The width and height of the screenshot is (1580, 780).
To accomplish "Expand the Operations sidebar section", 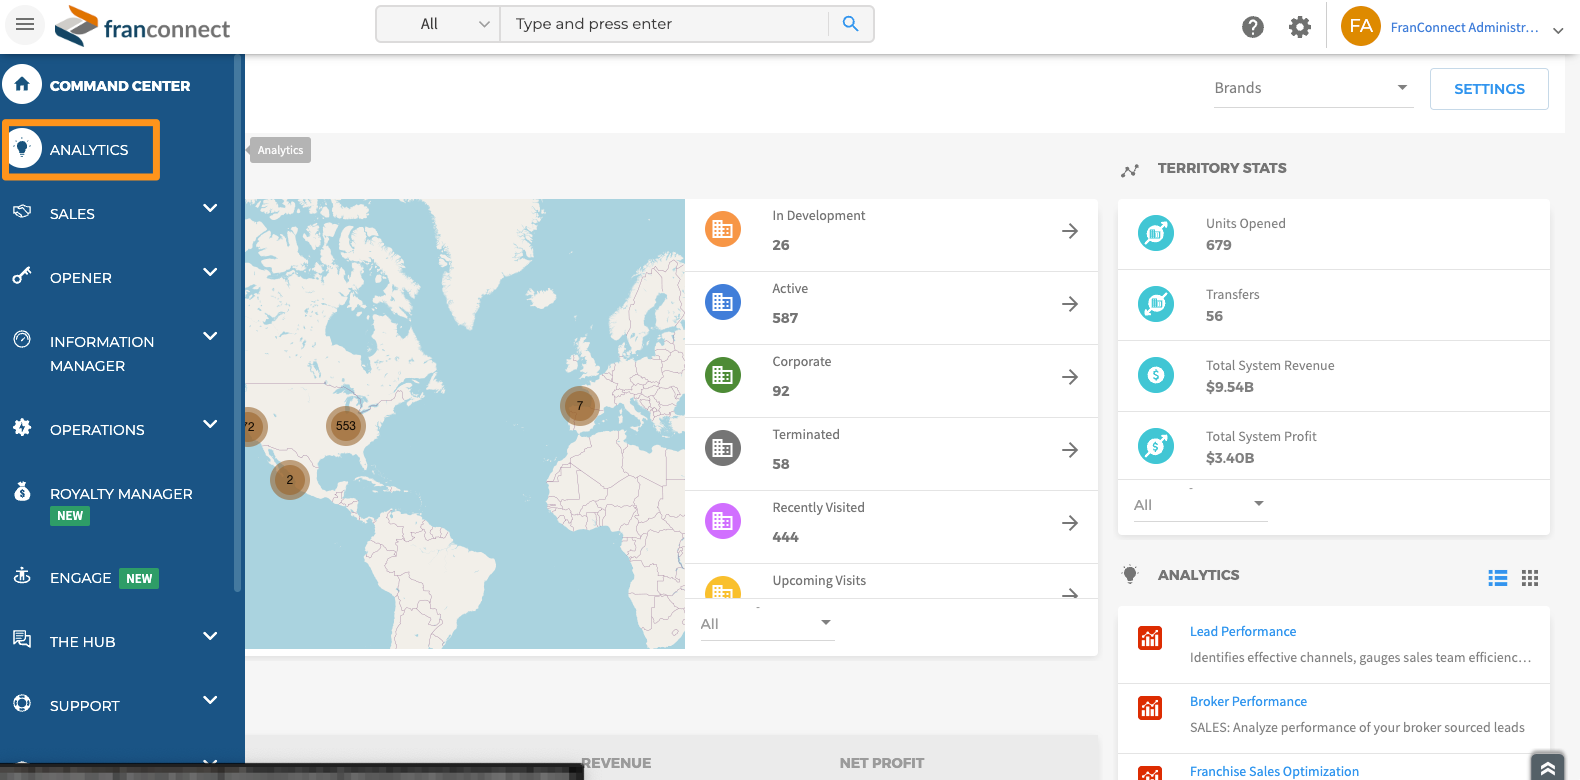I will point(209,425).
